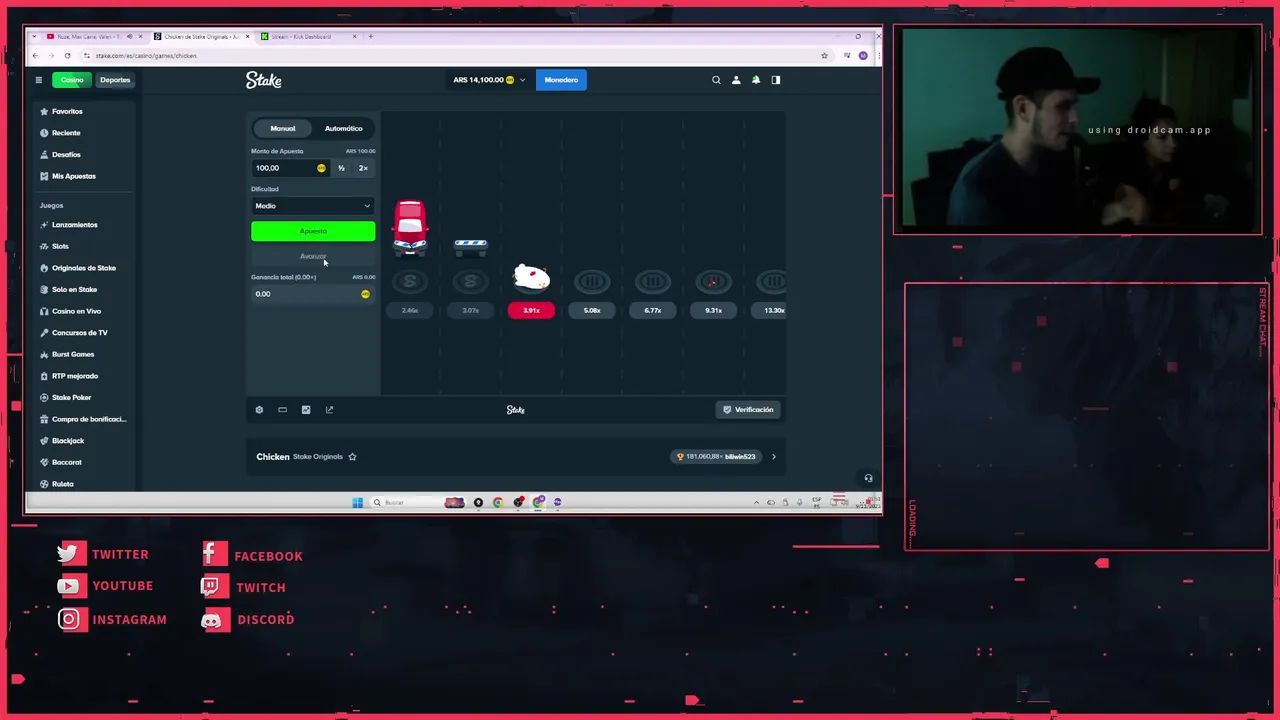
Task: Click the pop-out game icon
Action: pyautogui.click(x=329, y=410)
